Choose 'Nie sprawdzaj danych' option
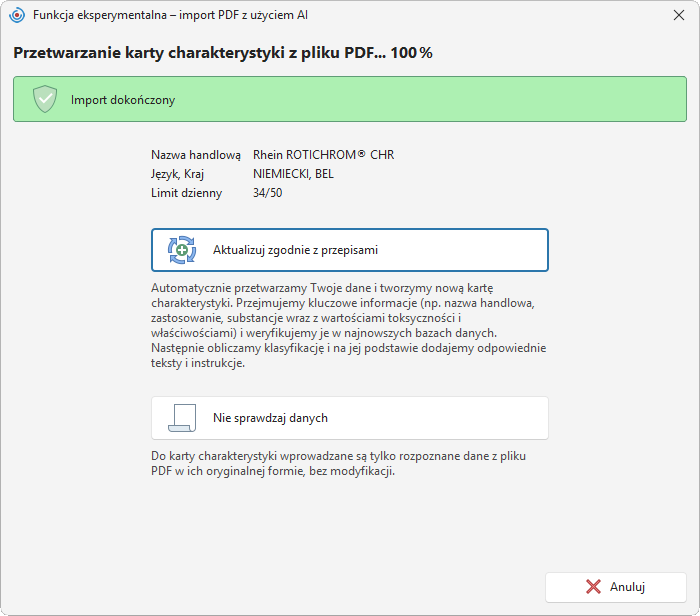700x616 pixels. [x=350, y=418]
